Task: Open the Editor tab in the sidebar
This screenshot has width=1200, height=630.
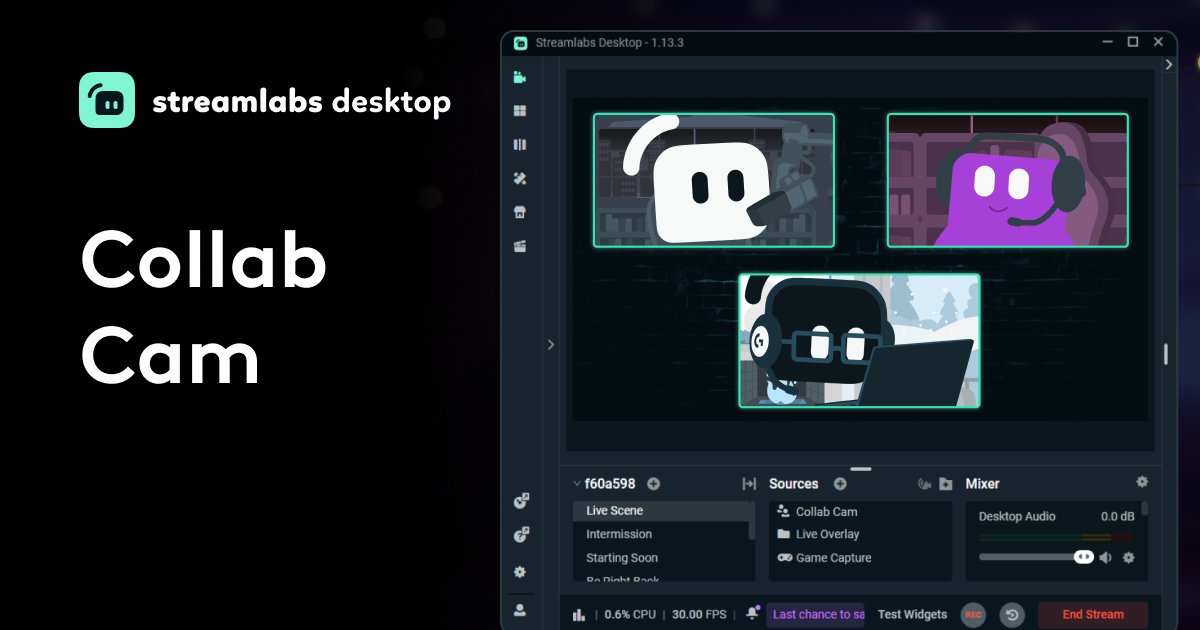Action: click(x=519, y=77)
